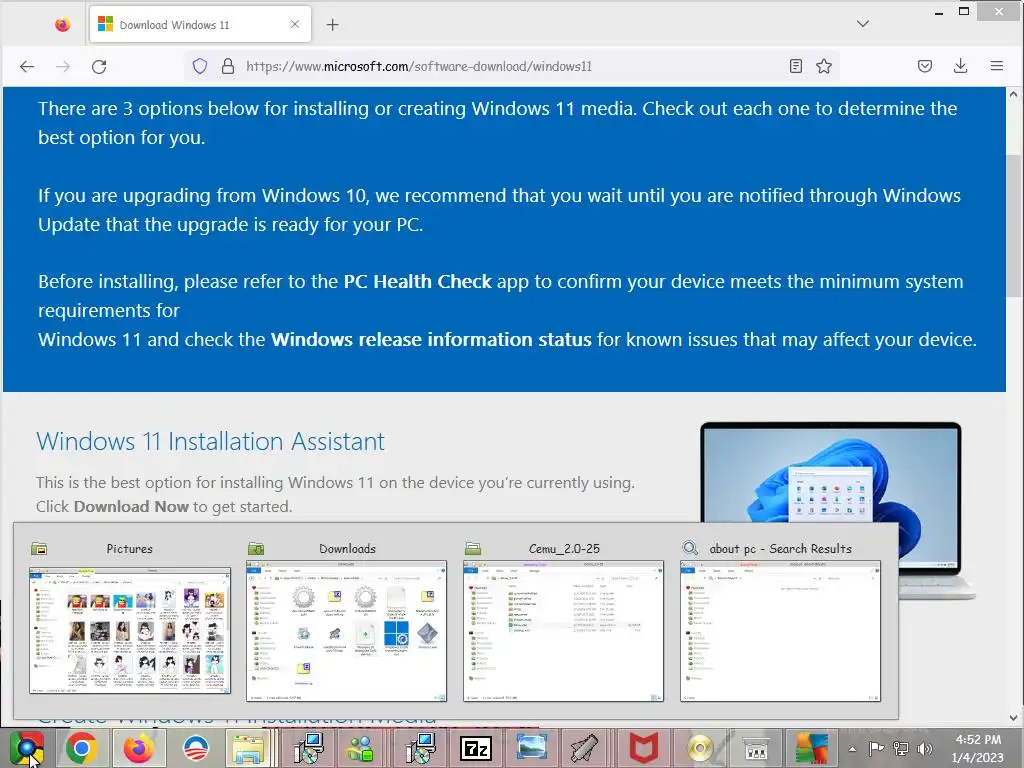Viewport: 1024px width, 768px height.
Task: Open the gold disc taskbar icon
Action: click(x=699, y=748)
